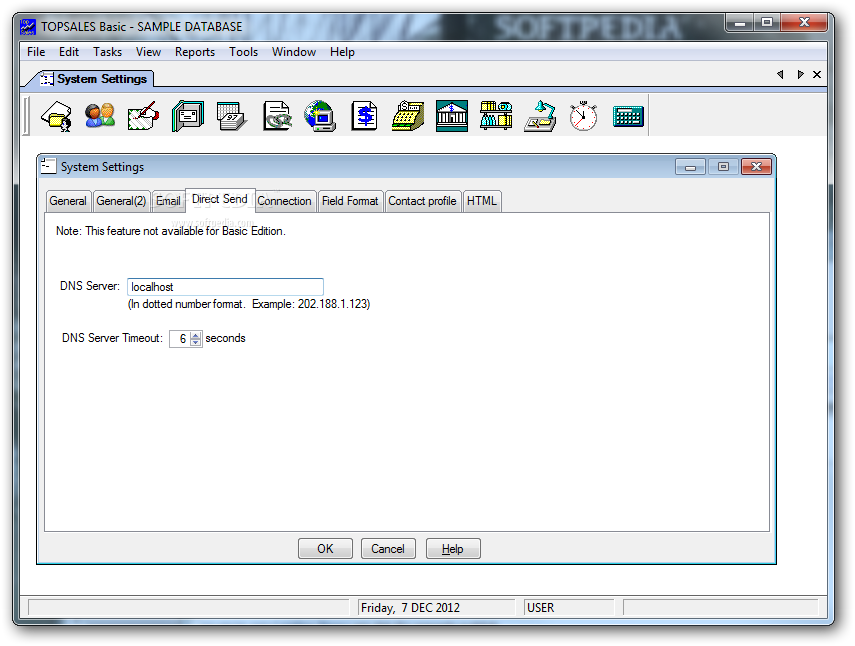855x646 pixels.
Task: Click the toolbar drag handle grip
Action: click(x=26, y=116)
